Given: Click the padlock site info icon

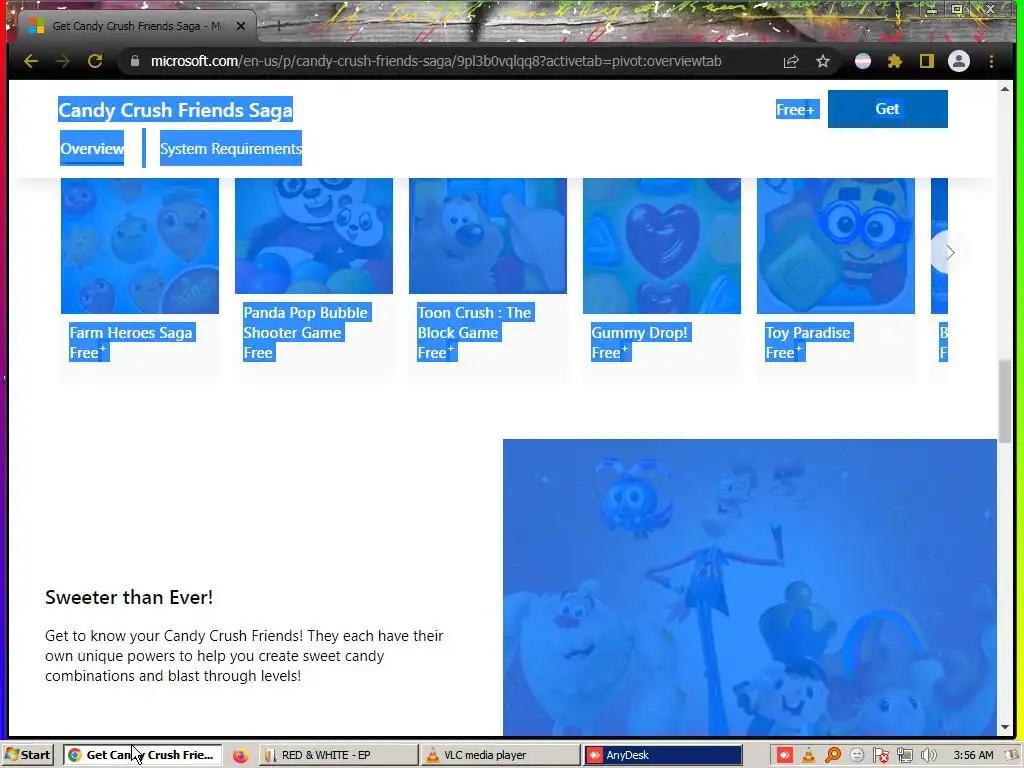Looking at the screenshot, I should point(135,61).
